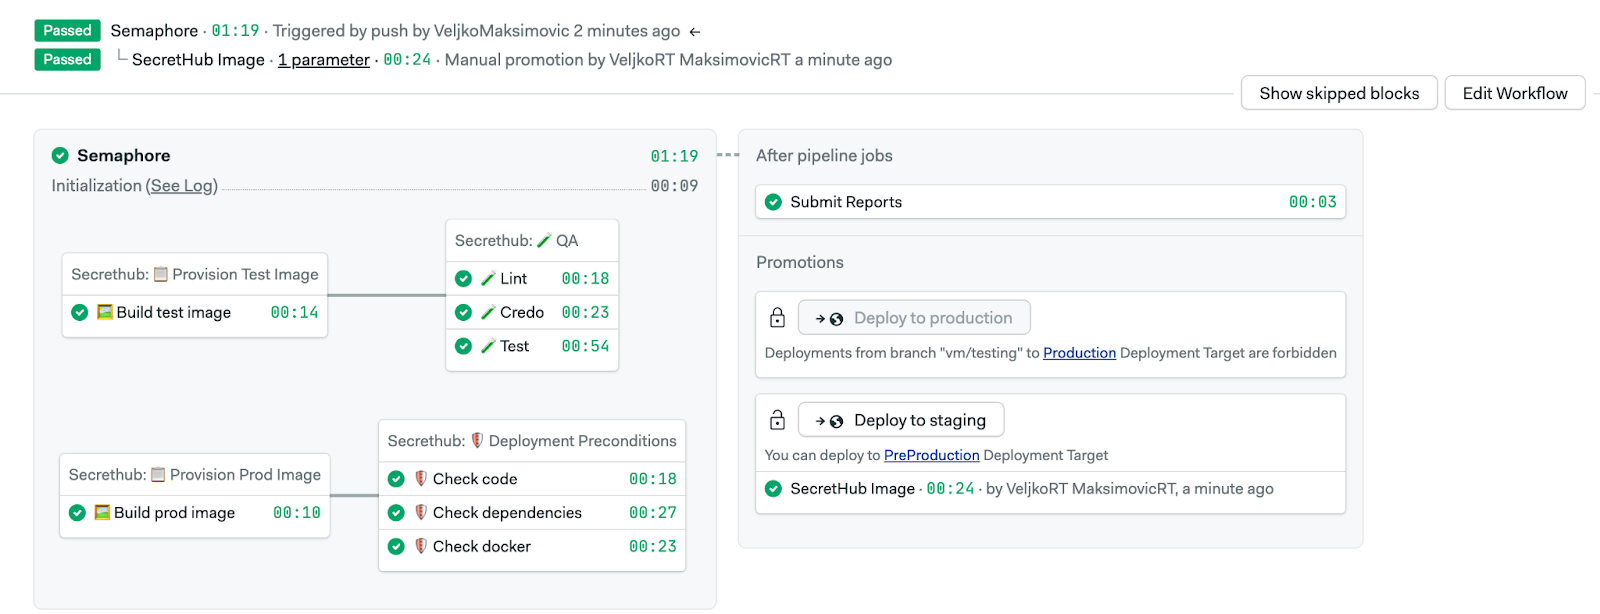Click the Passed badge for SecretHub Image
Viewport: 1600px width, 614px height.
point(67,60)
